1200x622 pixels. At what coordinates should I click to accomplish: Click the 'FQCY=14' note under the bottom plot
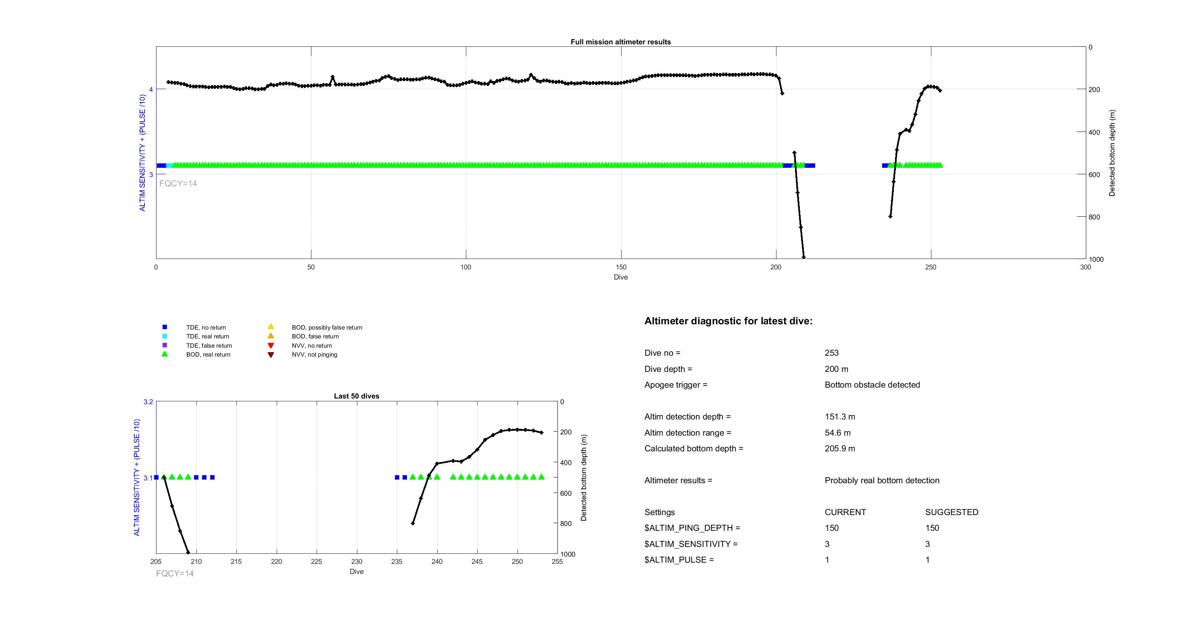[x=175, y=573]
